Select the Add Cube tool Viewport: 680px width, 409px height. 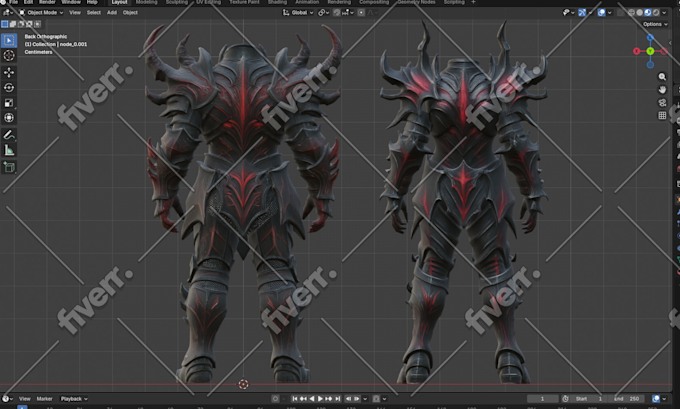(x=9, y=167)
